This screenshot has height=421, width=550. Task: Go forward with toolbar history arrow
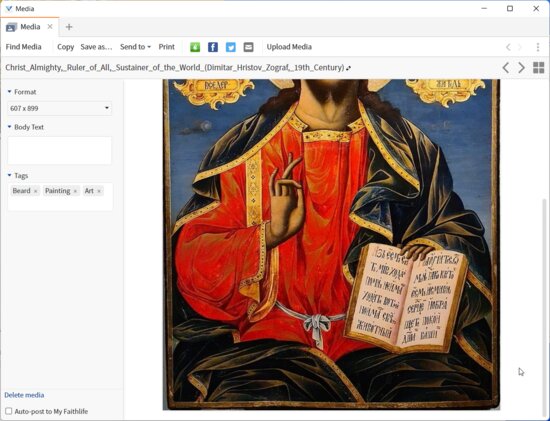tap(520, 47)
